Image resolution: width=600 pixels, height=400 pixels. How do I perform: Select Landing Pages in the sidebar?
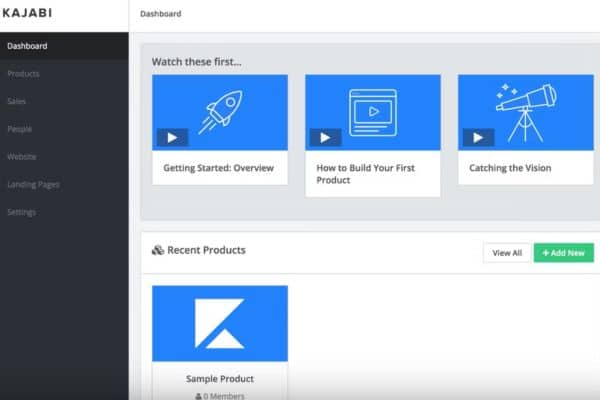(64, 184)
